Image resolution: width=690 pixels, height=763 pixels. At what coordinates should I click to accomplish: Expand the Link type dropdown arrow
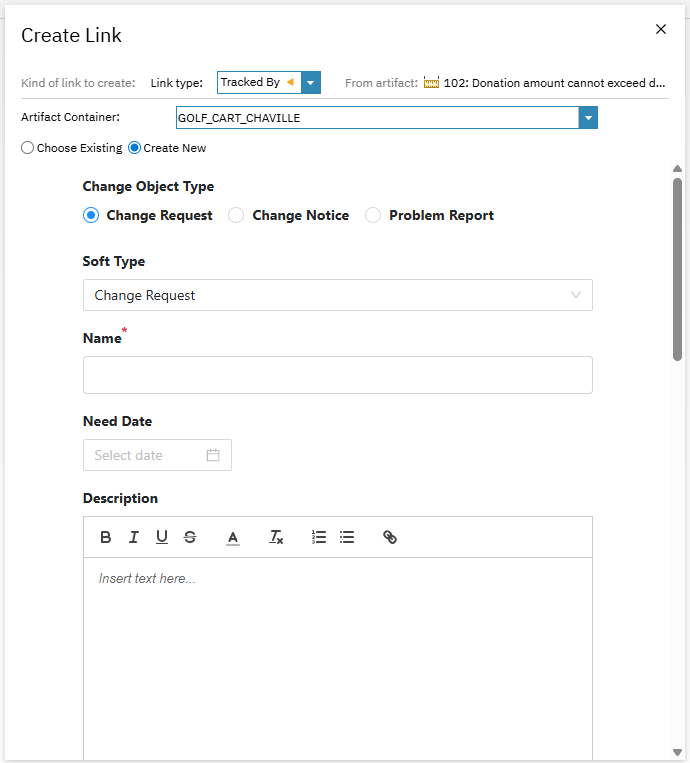pos(311,83)
